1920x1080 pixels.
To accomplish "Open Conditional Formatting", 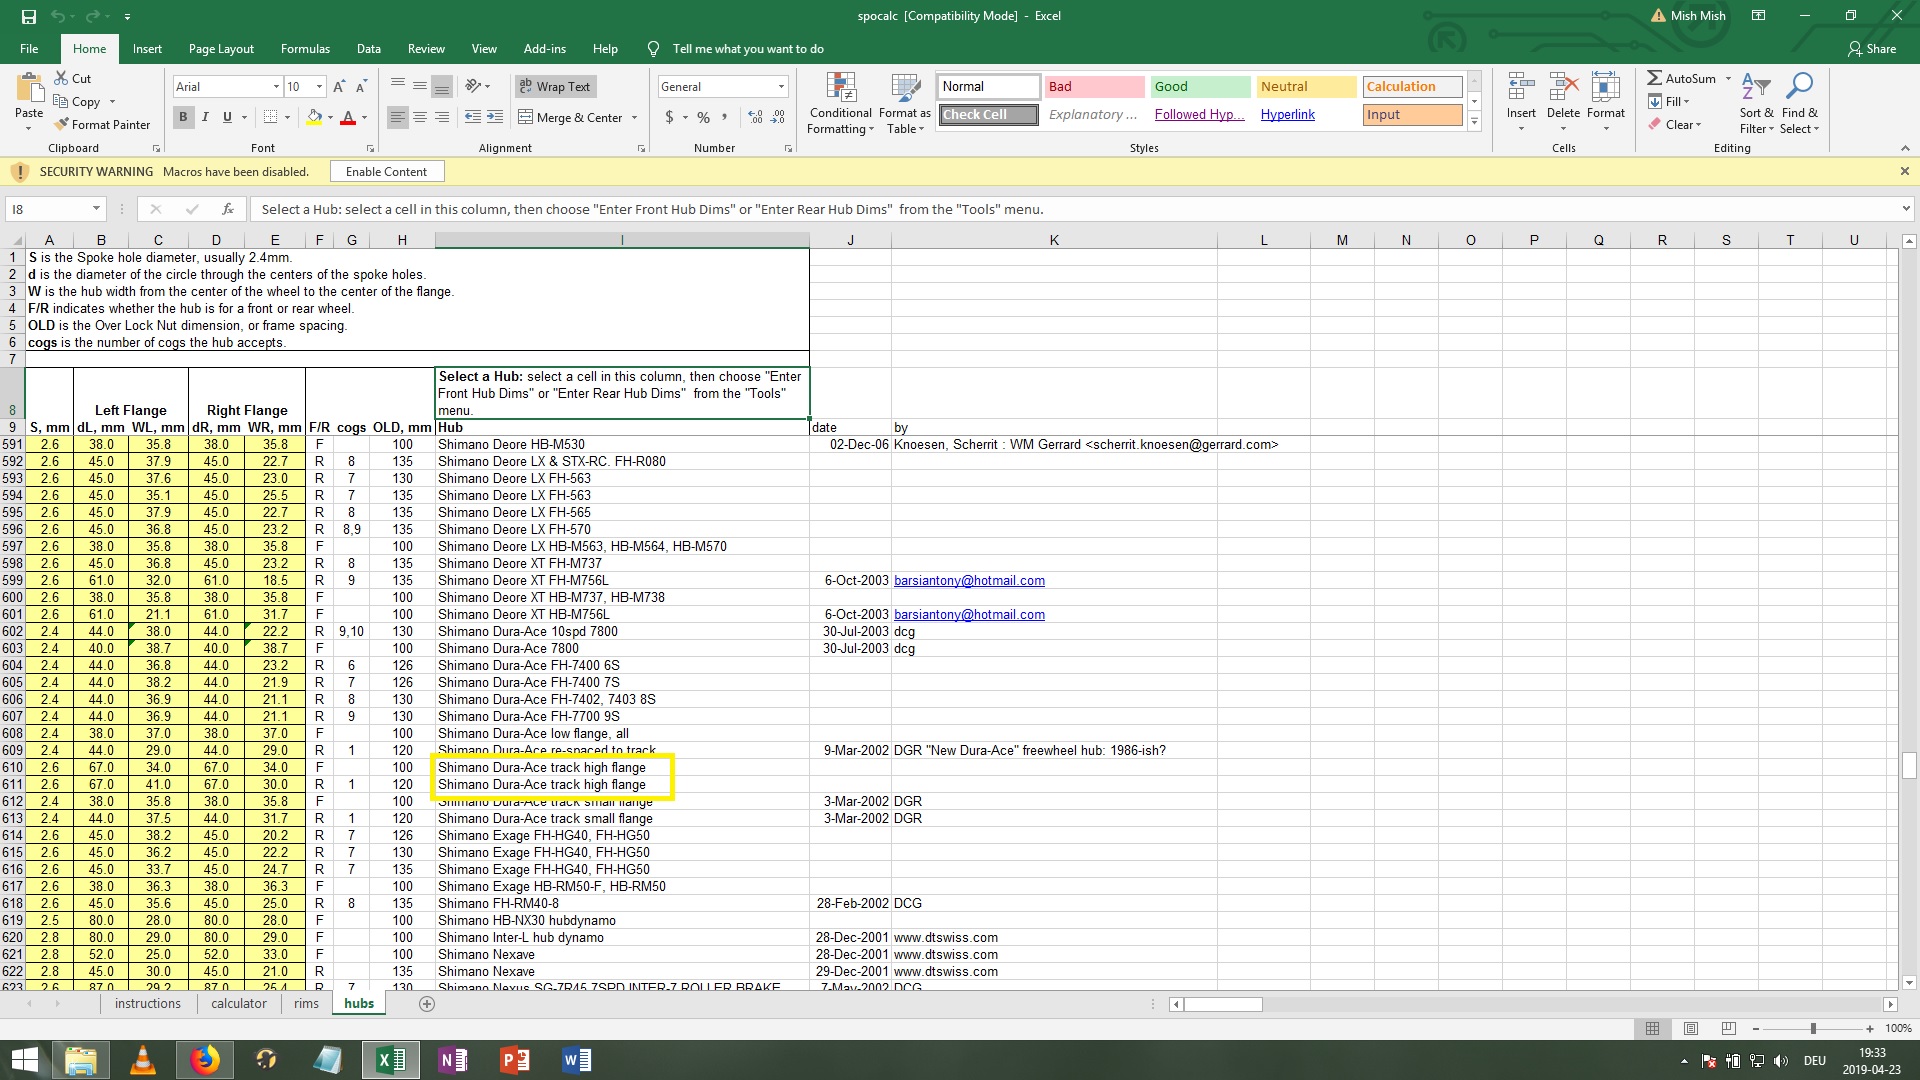I will [x=840, y=103].
